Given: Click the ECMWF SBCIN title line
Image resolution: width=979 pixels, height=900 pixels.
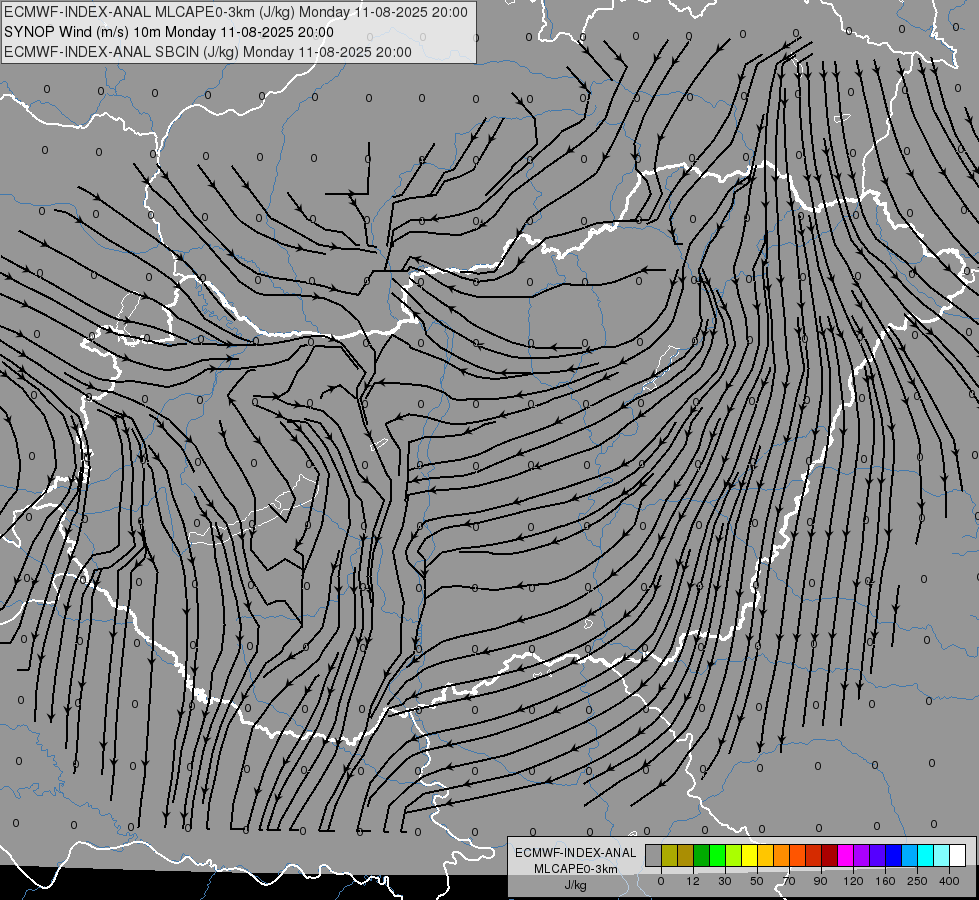Looking at the screenshot, I should click(208, 52).
